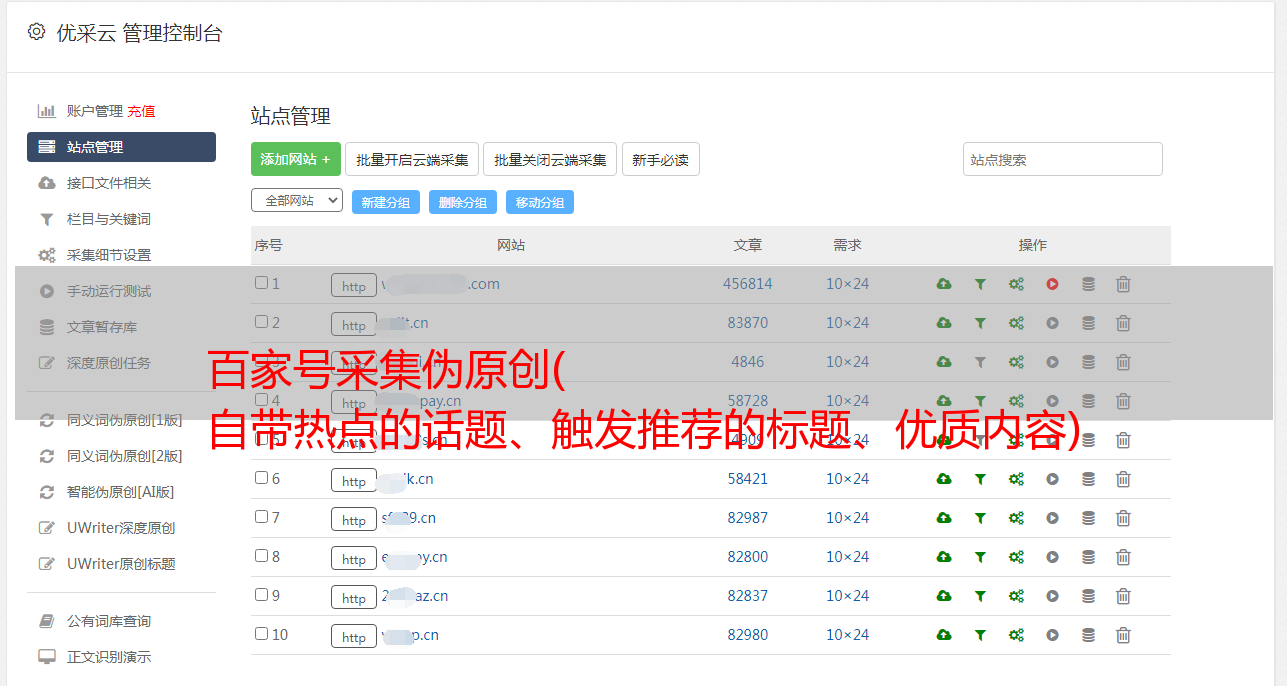Click the red play icon in row 1
This screenshot has height=686, width=1287.
[x=1052, y=284]
